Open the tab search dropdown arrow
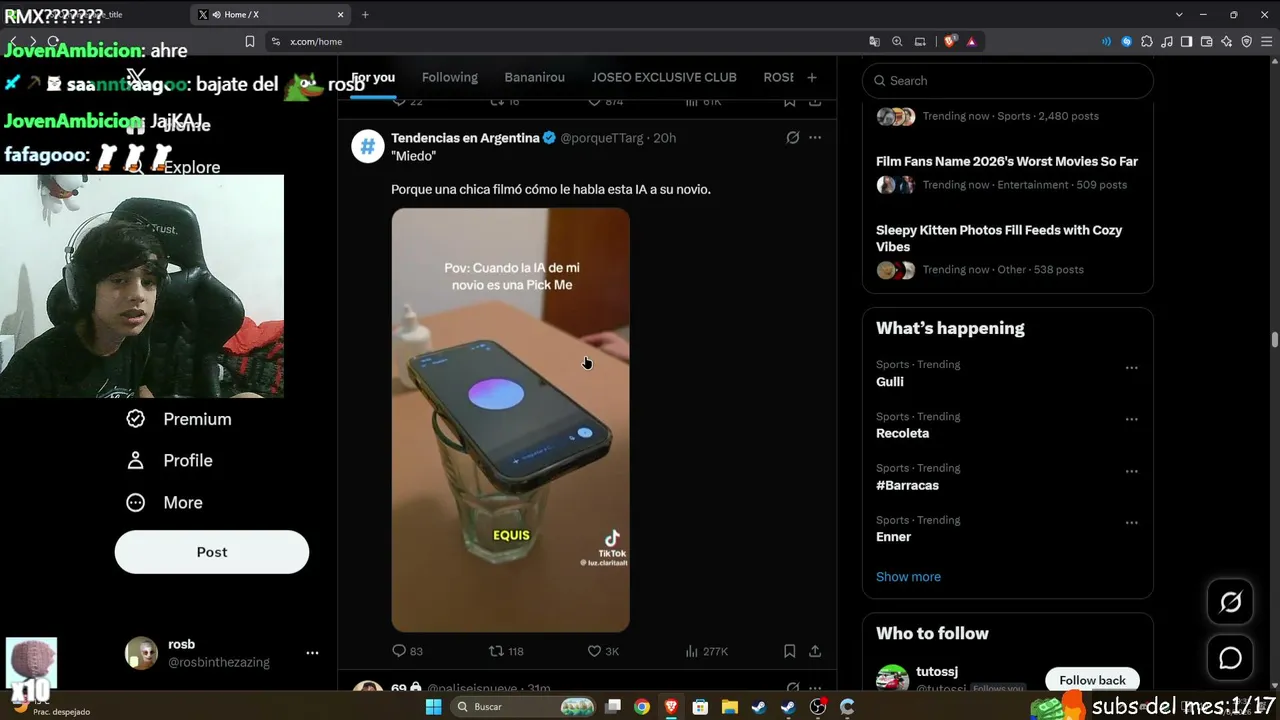 tap(1180, 15)
